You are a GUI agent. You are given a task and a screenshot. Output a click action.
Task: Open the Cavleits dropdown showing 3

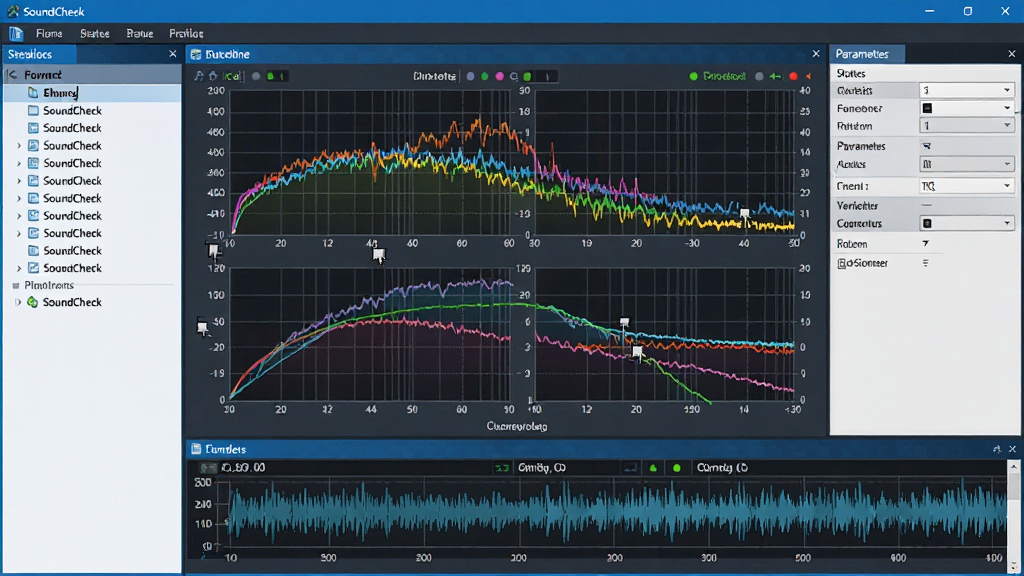[x=967, y=90]
